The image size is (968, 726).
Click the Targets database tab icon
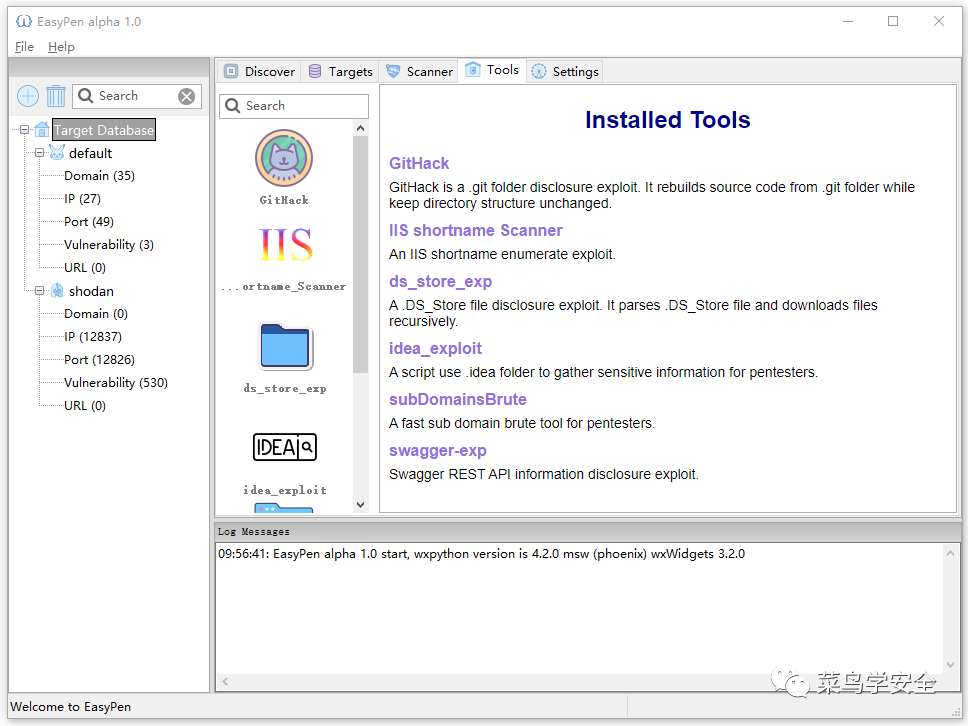click(x=315, y=72)
